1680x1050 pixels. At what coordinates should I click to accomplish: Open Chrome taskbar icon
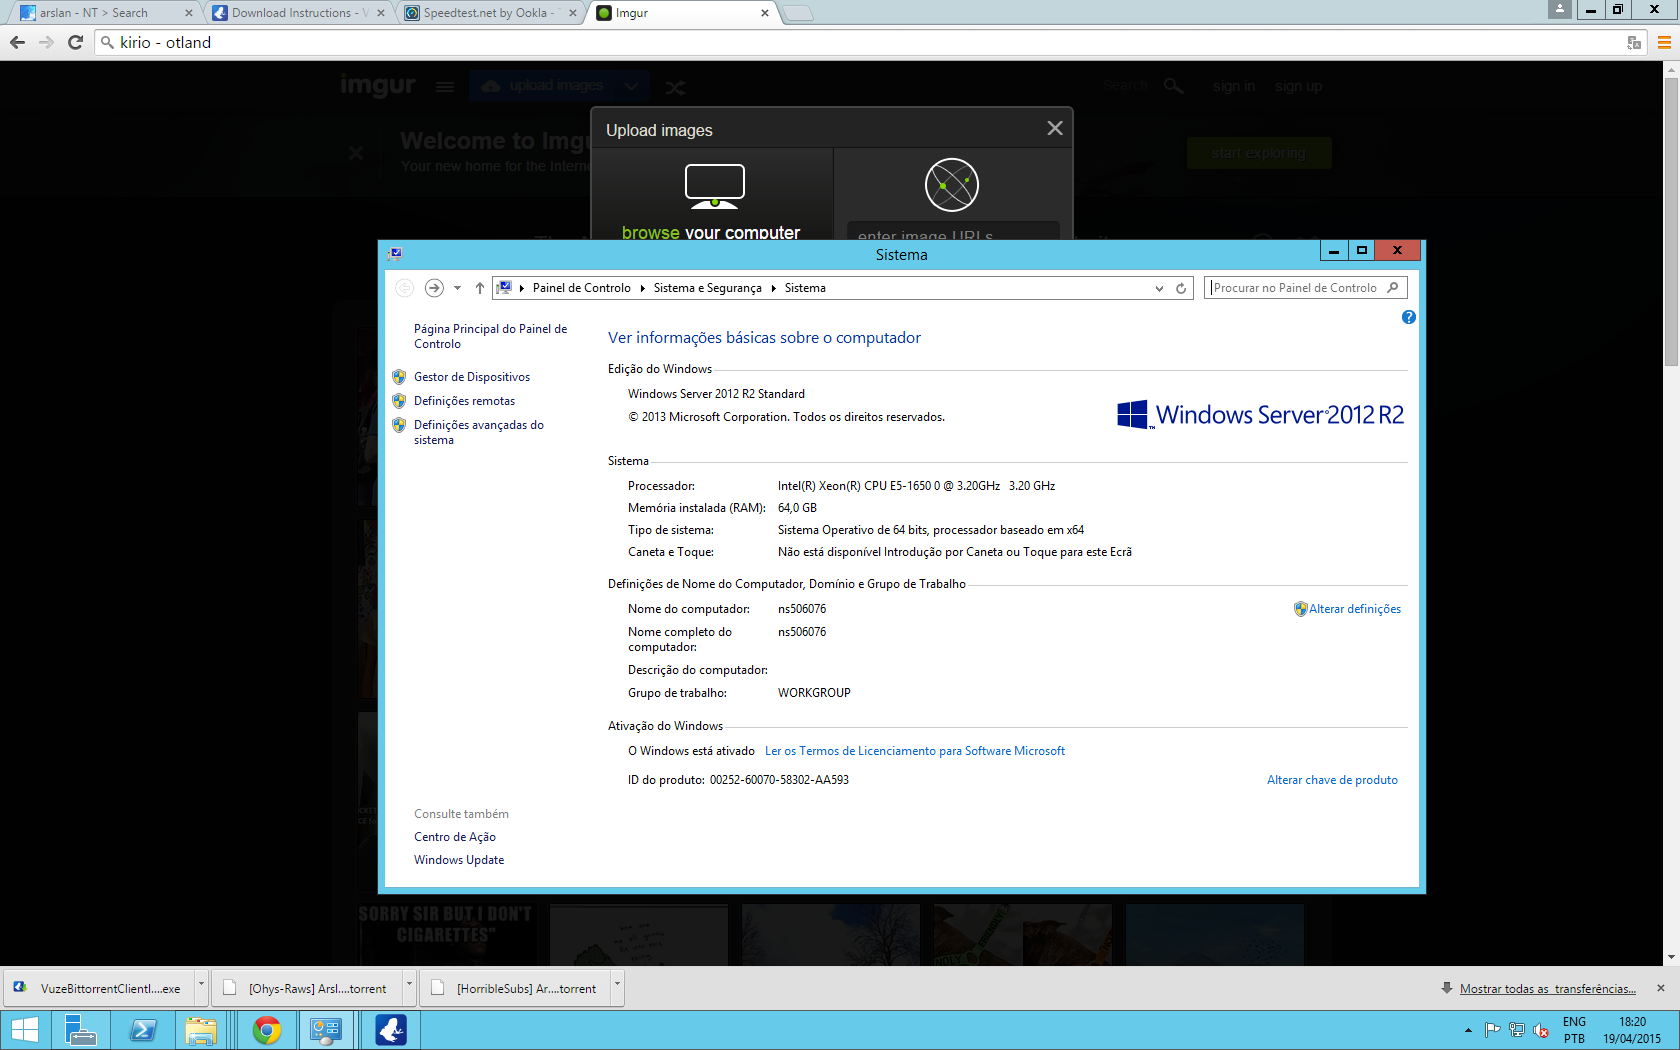click(267, 1030)
